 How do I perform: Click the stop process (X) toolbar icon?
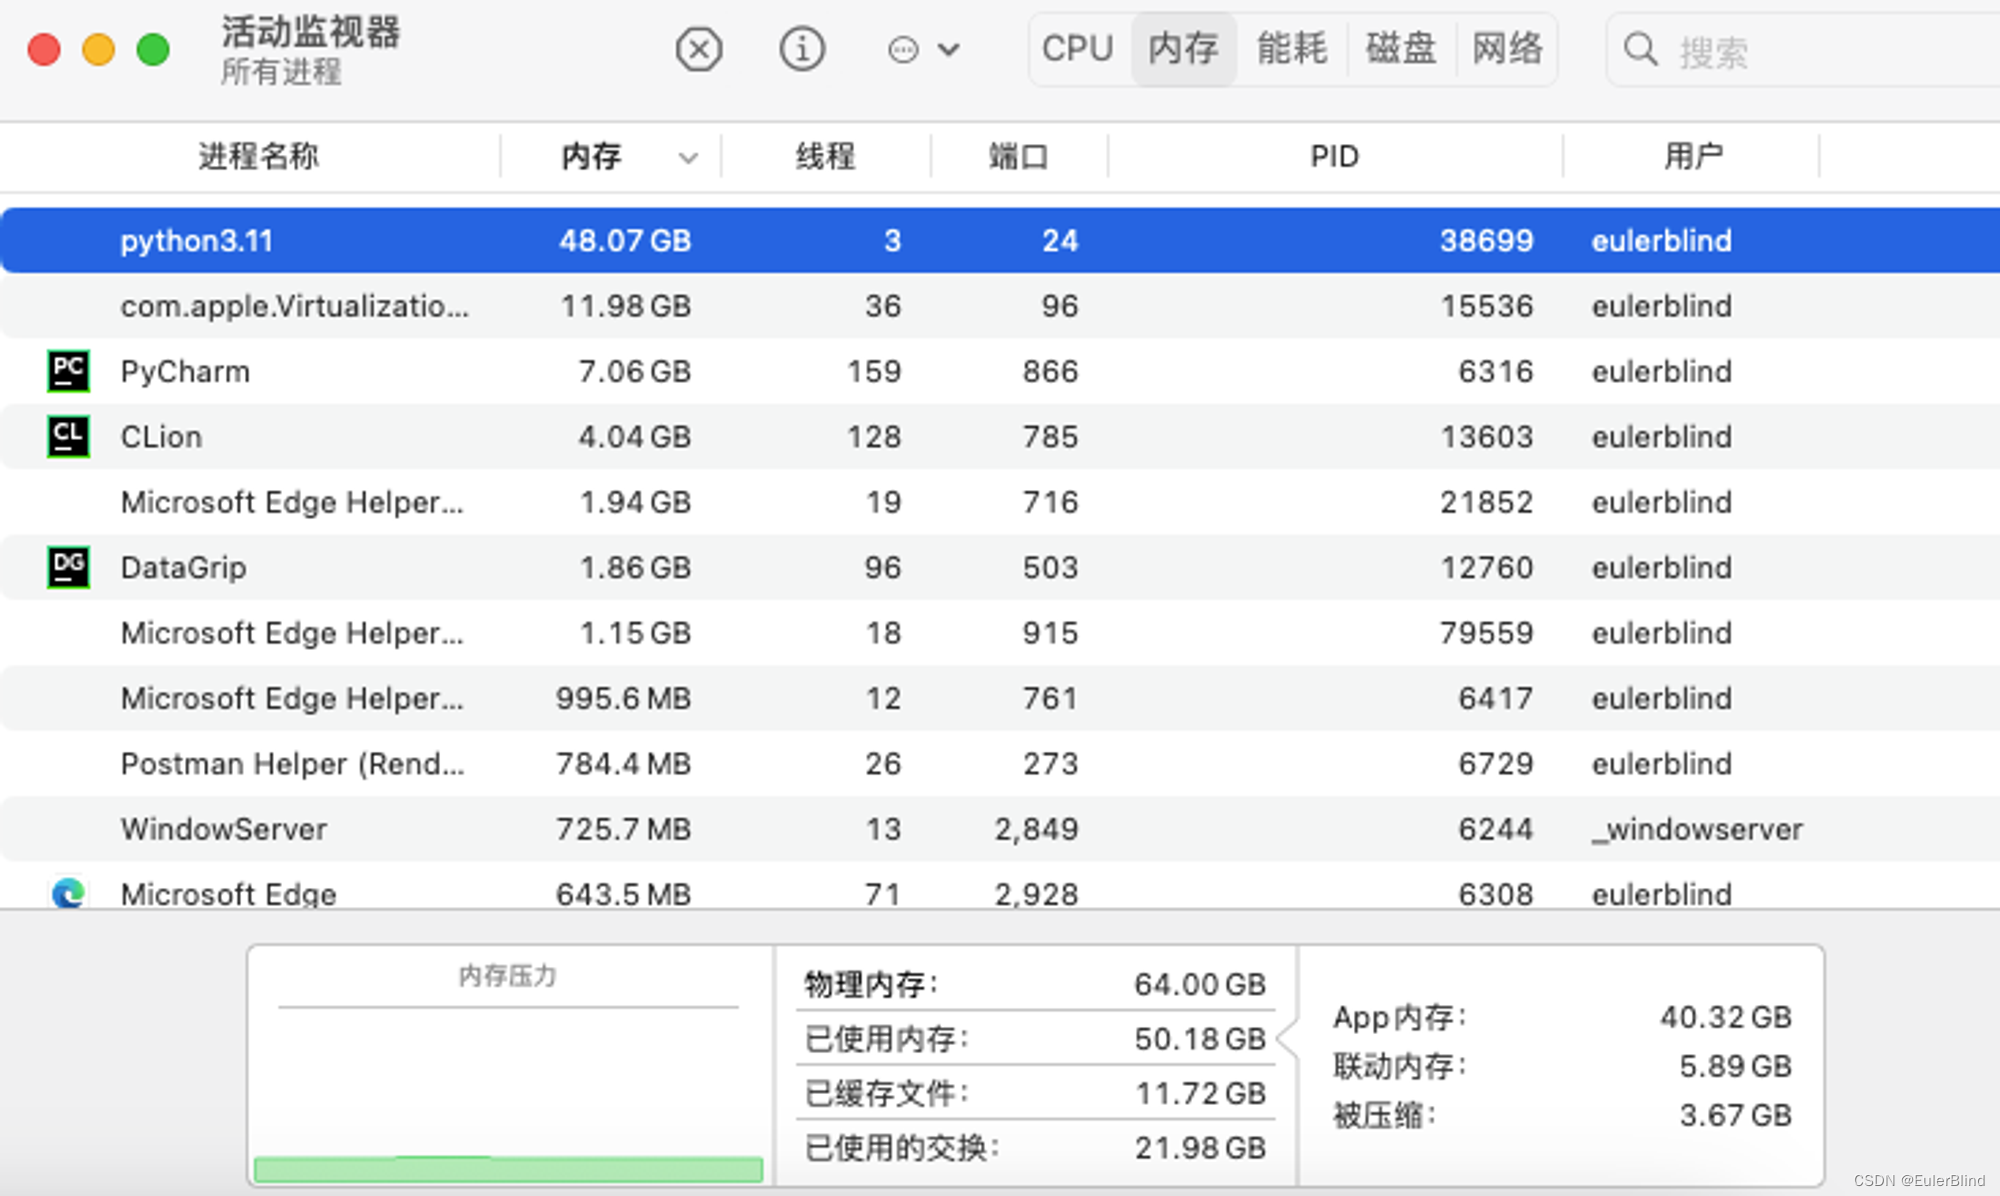(698, 49)
